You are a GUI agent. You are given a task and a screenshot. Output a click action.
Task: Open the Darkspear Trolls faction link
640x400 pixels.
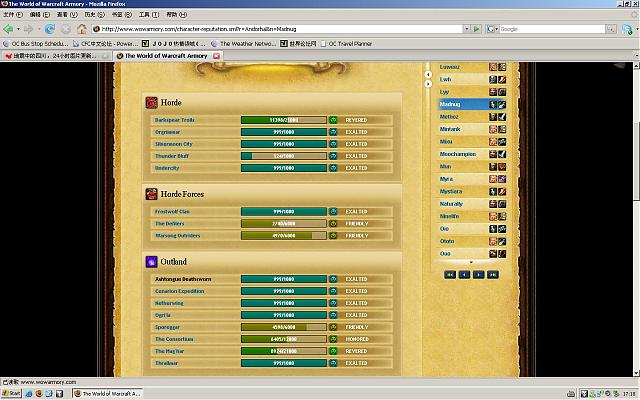(x=175, y=120)
